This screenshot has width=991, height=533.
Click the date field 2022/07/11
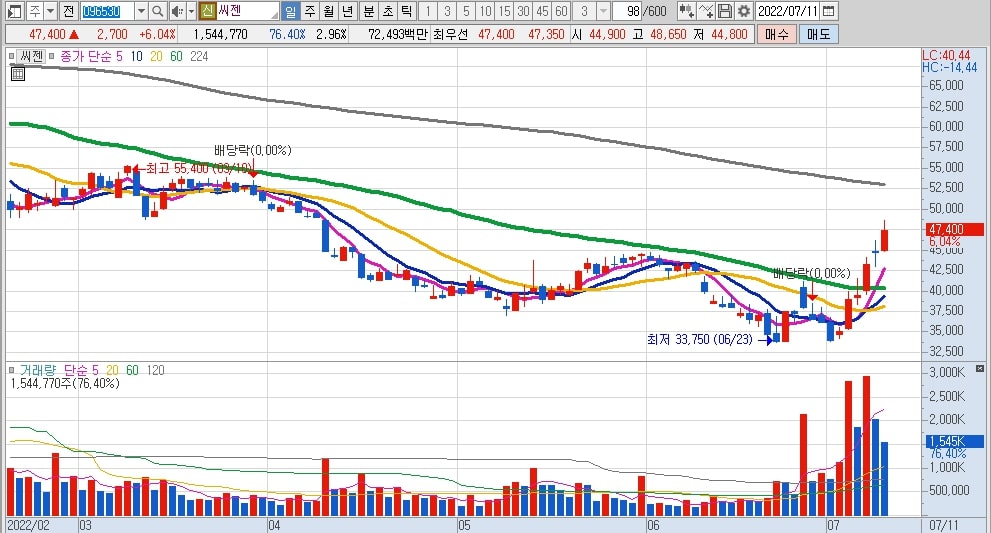(787, 11)
